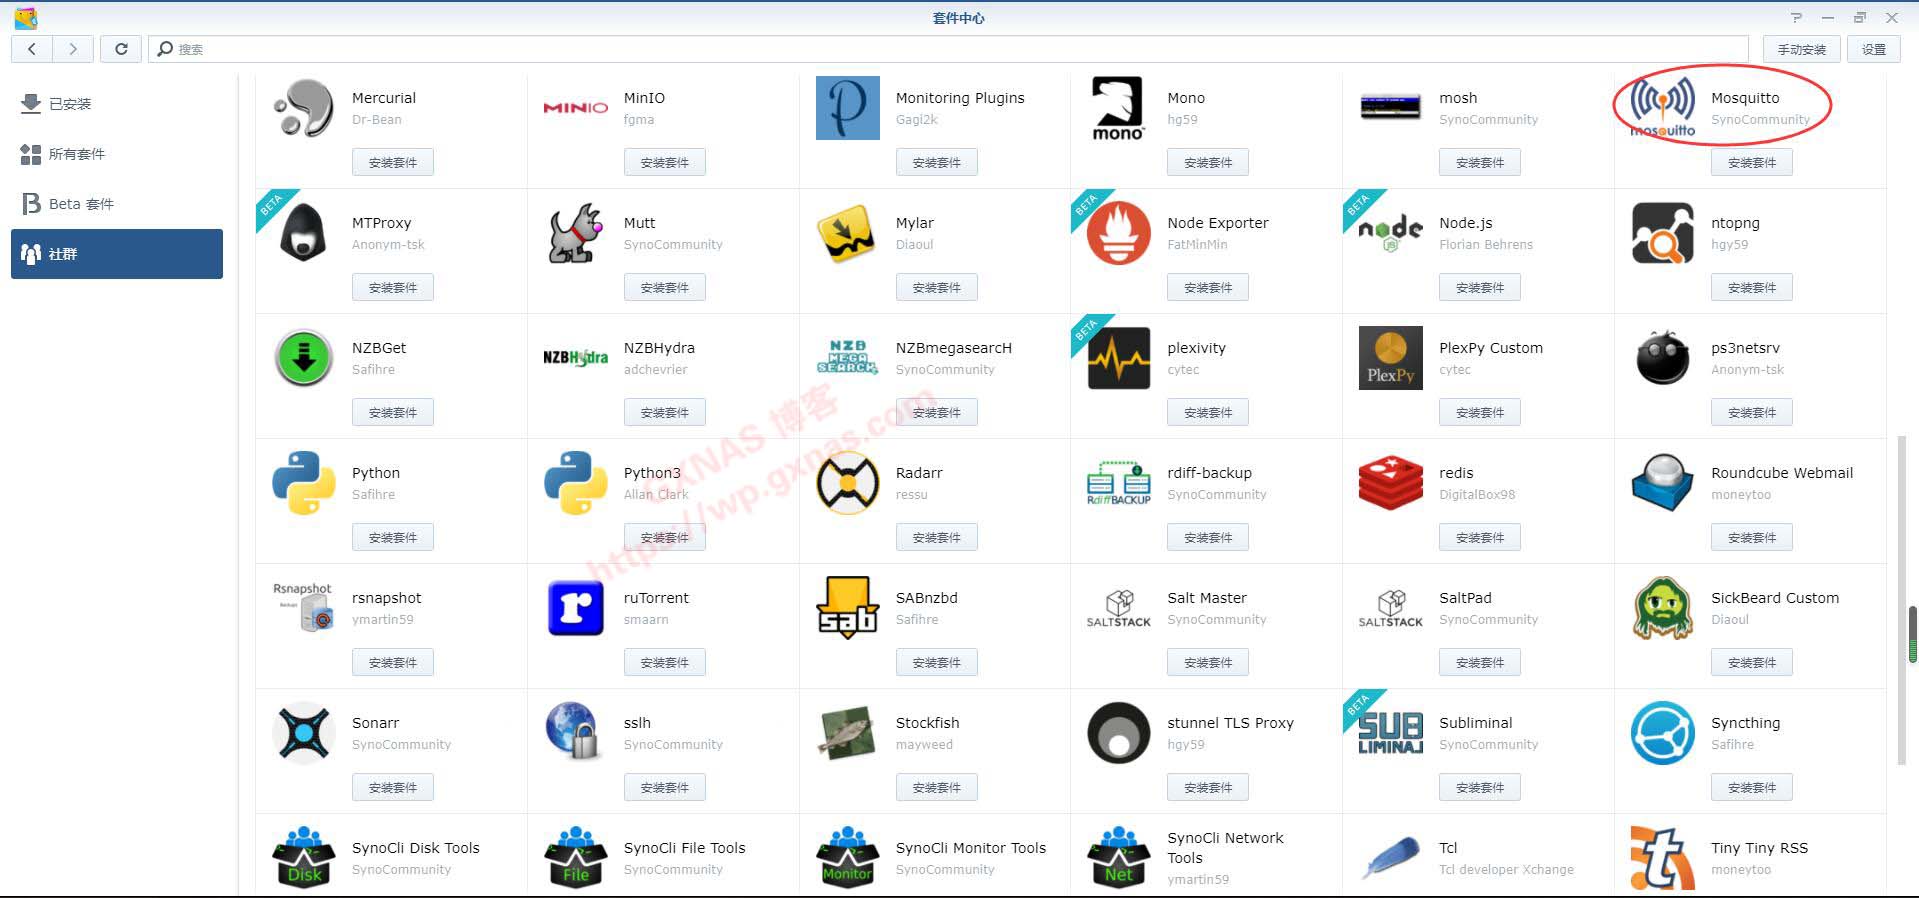
Task: Open the Mono package icon
Action: coord(1118,108)
